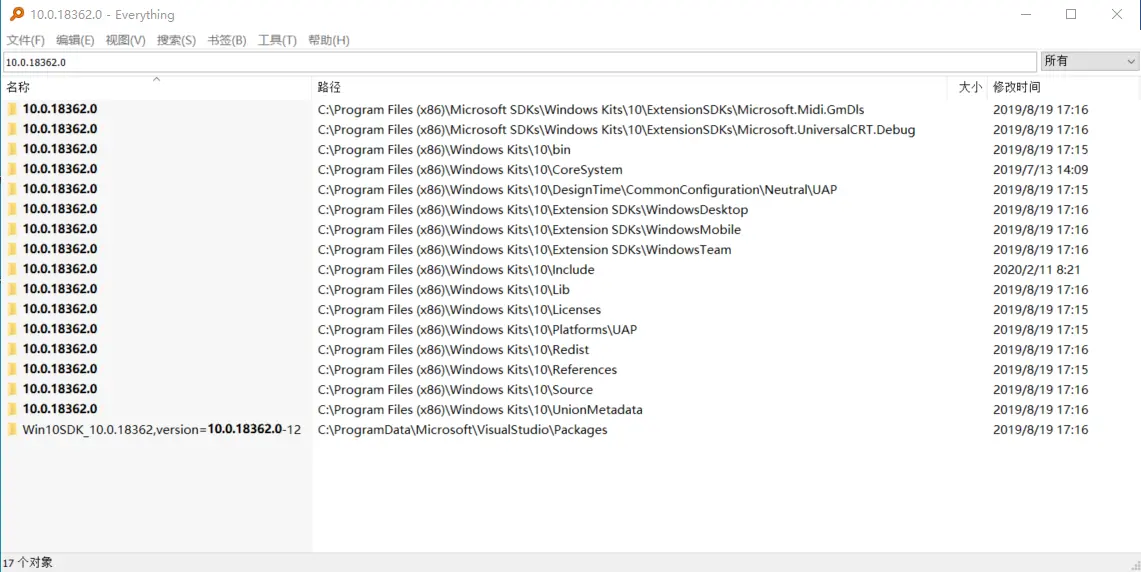The image size is (1141, 572).
Task: Open the 工具(T) menu
Action: coord(277,40)
